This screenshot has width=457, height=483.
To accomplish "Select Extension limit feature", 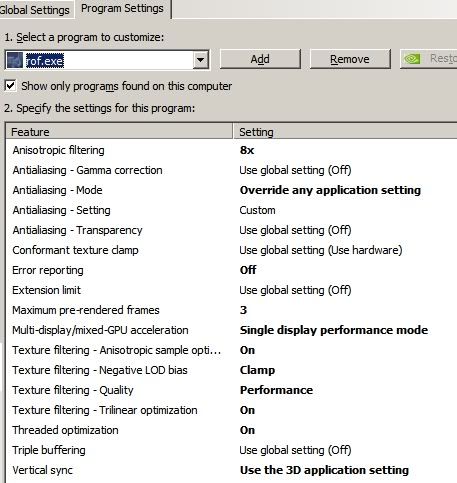I will tap(46, 290).
